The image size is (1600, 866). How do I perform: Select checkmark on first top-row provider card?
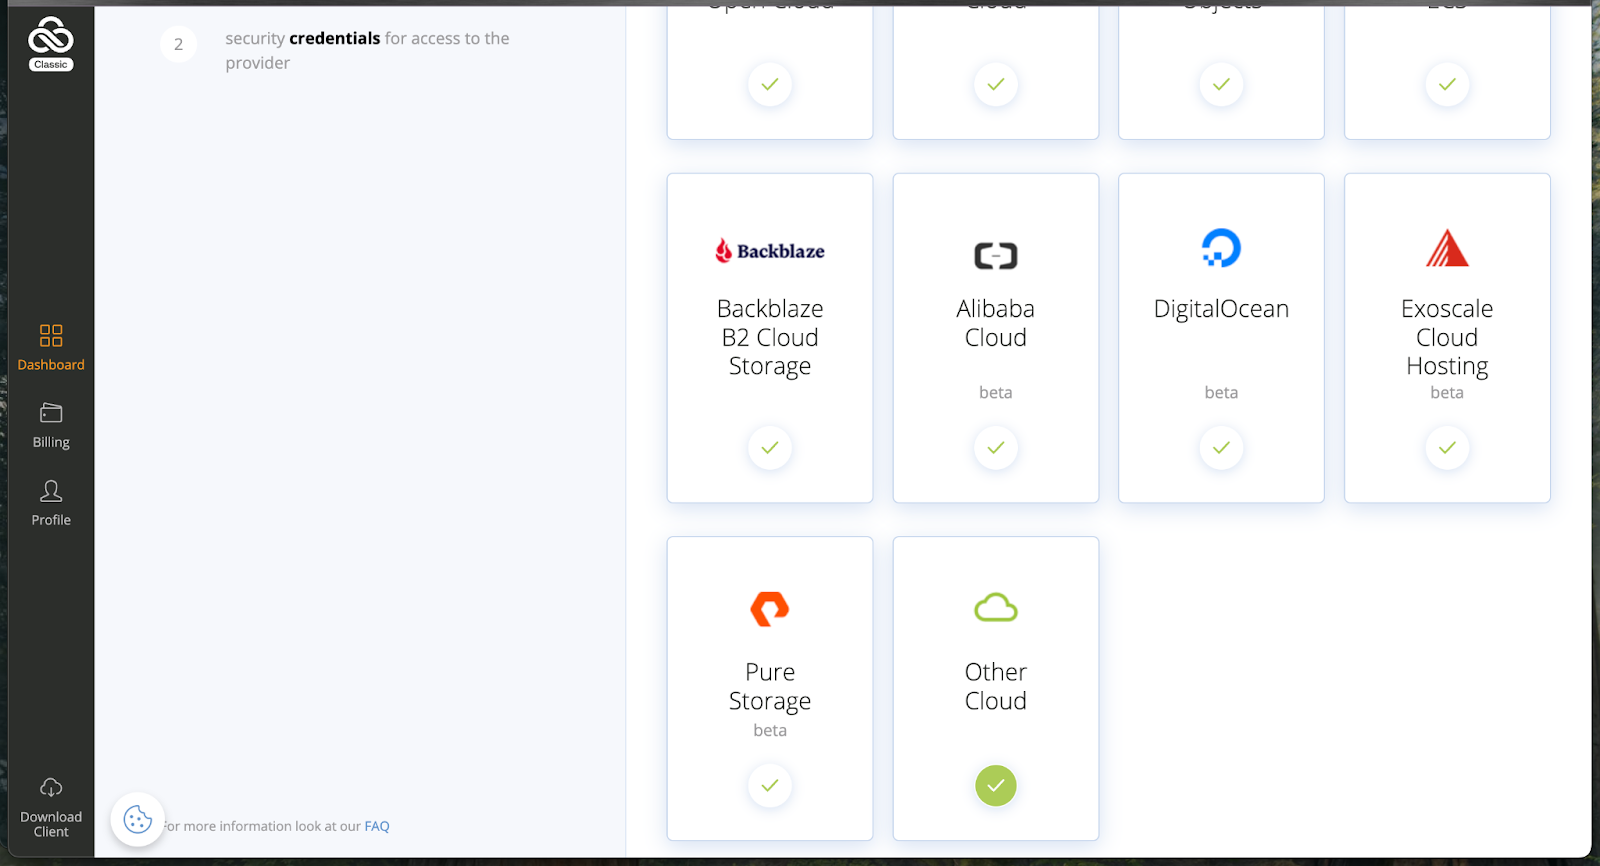(x=770, y=85)
